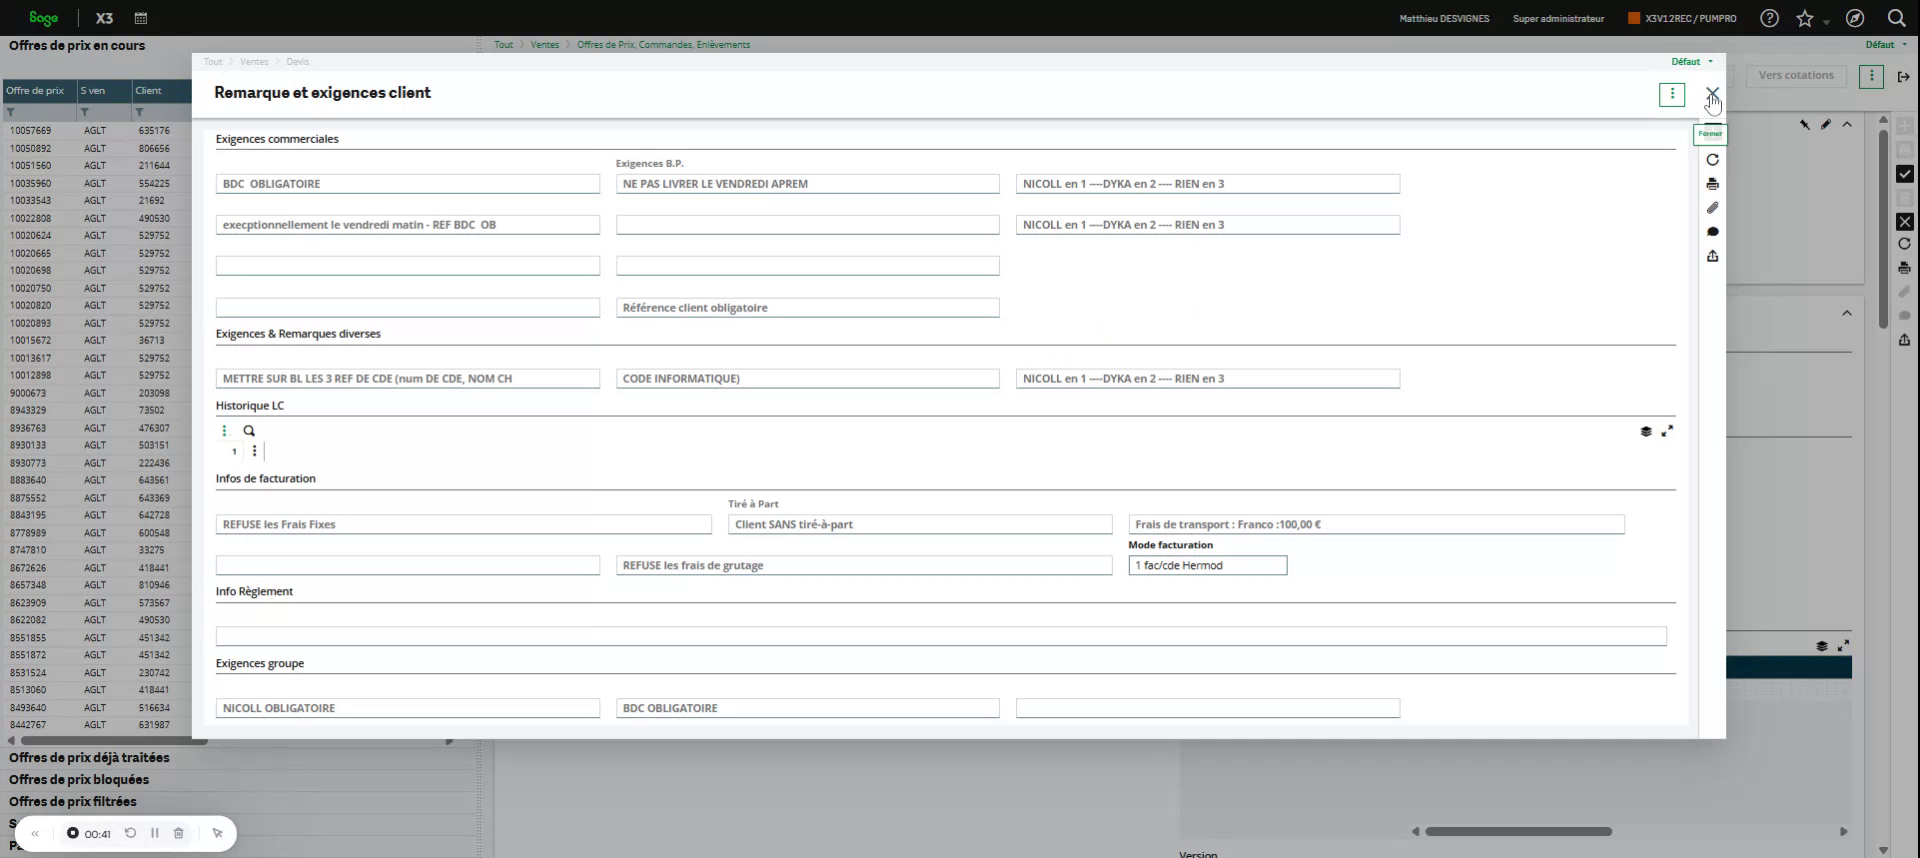Viewport: 1920px width, 858px height.
Task: Open the favorites dropdown arrow beside the star
Action: point(1826,22)
